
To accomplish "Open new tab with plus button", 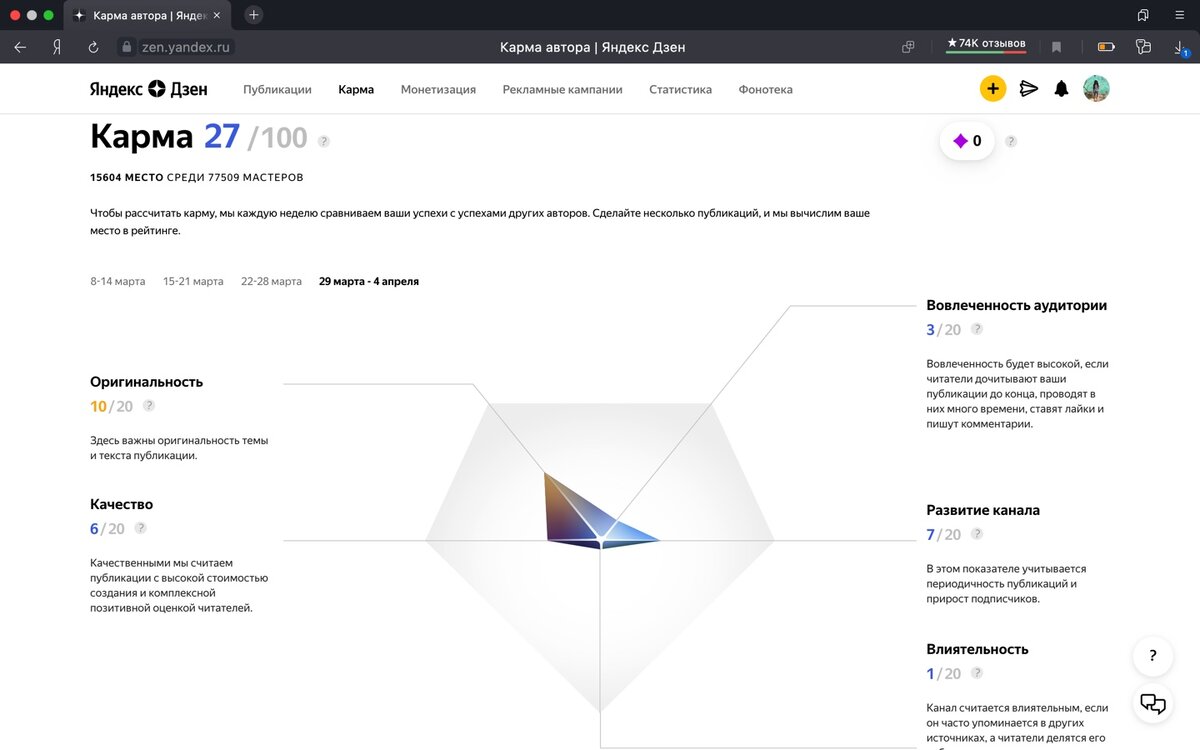I will tap(254, 15).
